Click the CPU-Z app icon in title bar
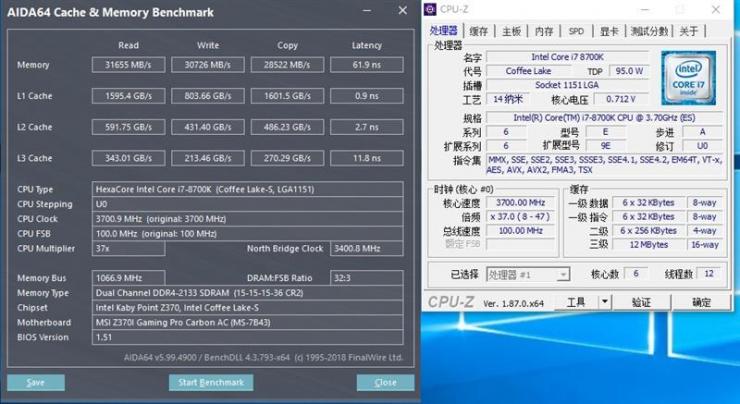 430,9
